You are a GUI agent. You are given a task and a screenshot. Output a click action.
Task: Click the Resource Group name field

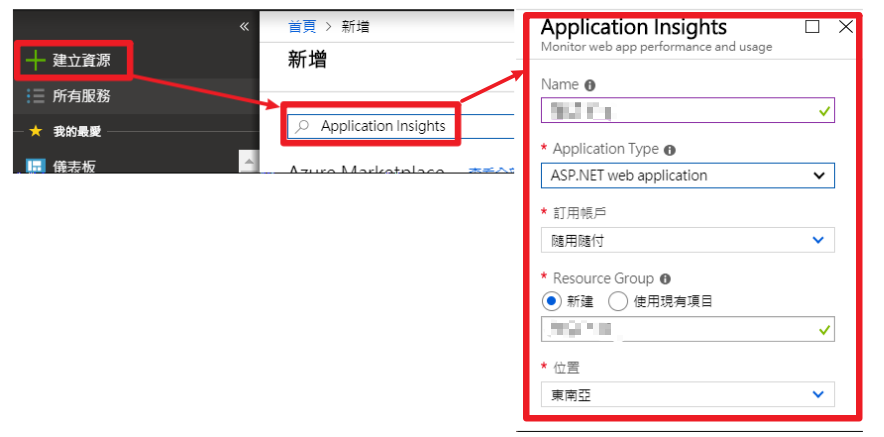point(688,329)
